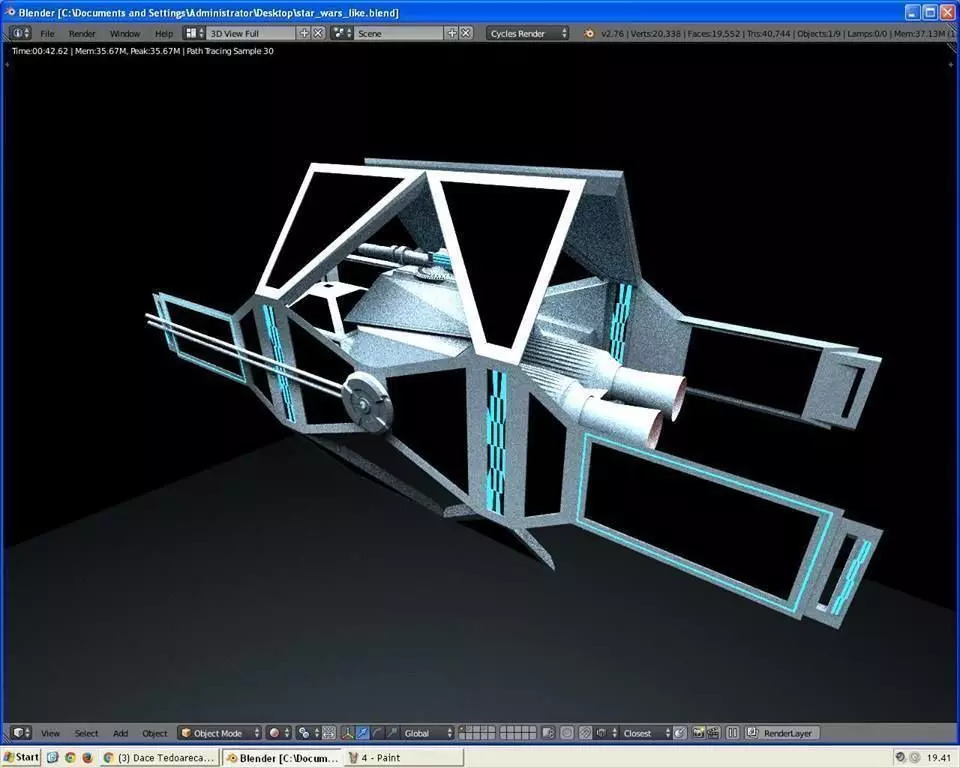This screenshot has height=768, width=960.
Task: Toggle proportional editing mode button
Action: coord(567,732)
